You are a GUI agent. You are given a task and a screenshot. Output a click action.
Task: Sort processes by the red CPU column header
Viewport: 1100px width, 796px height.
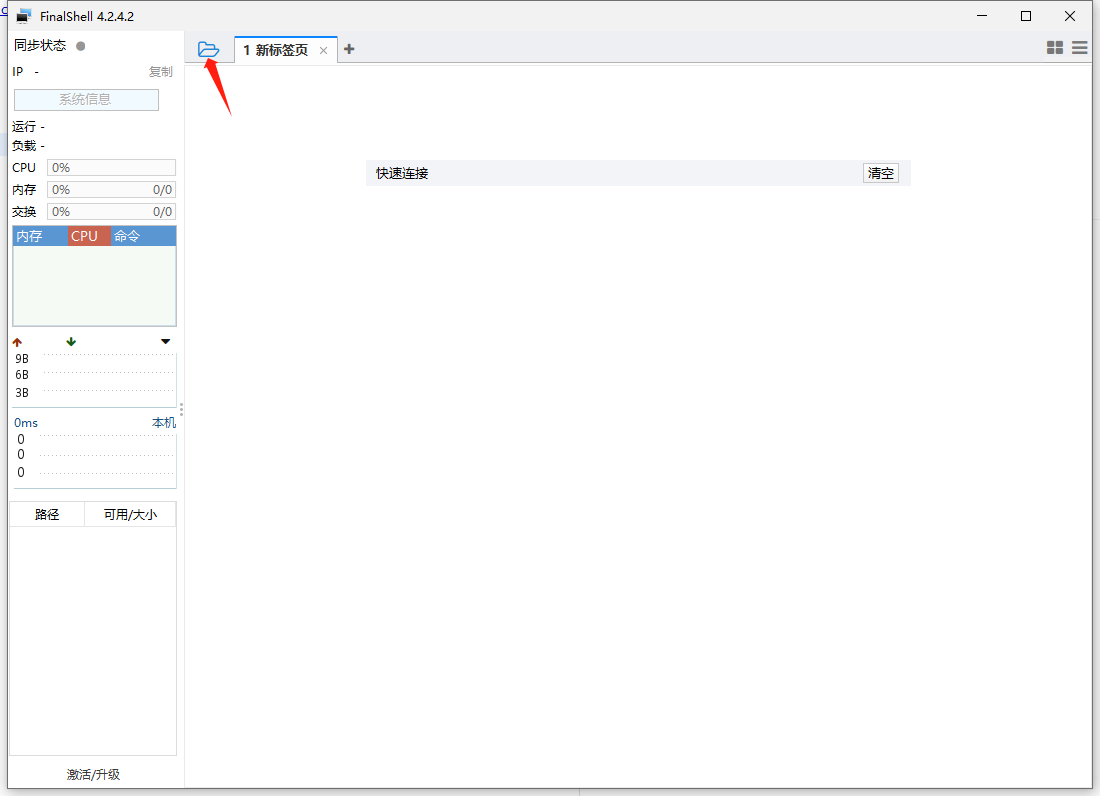[85, 236]
